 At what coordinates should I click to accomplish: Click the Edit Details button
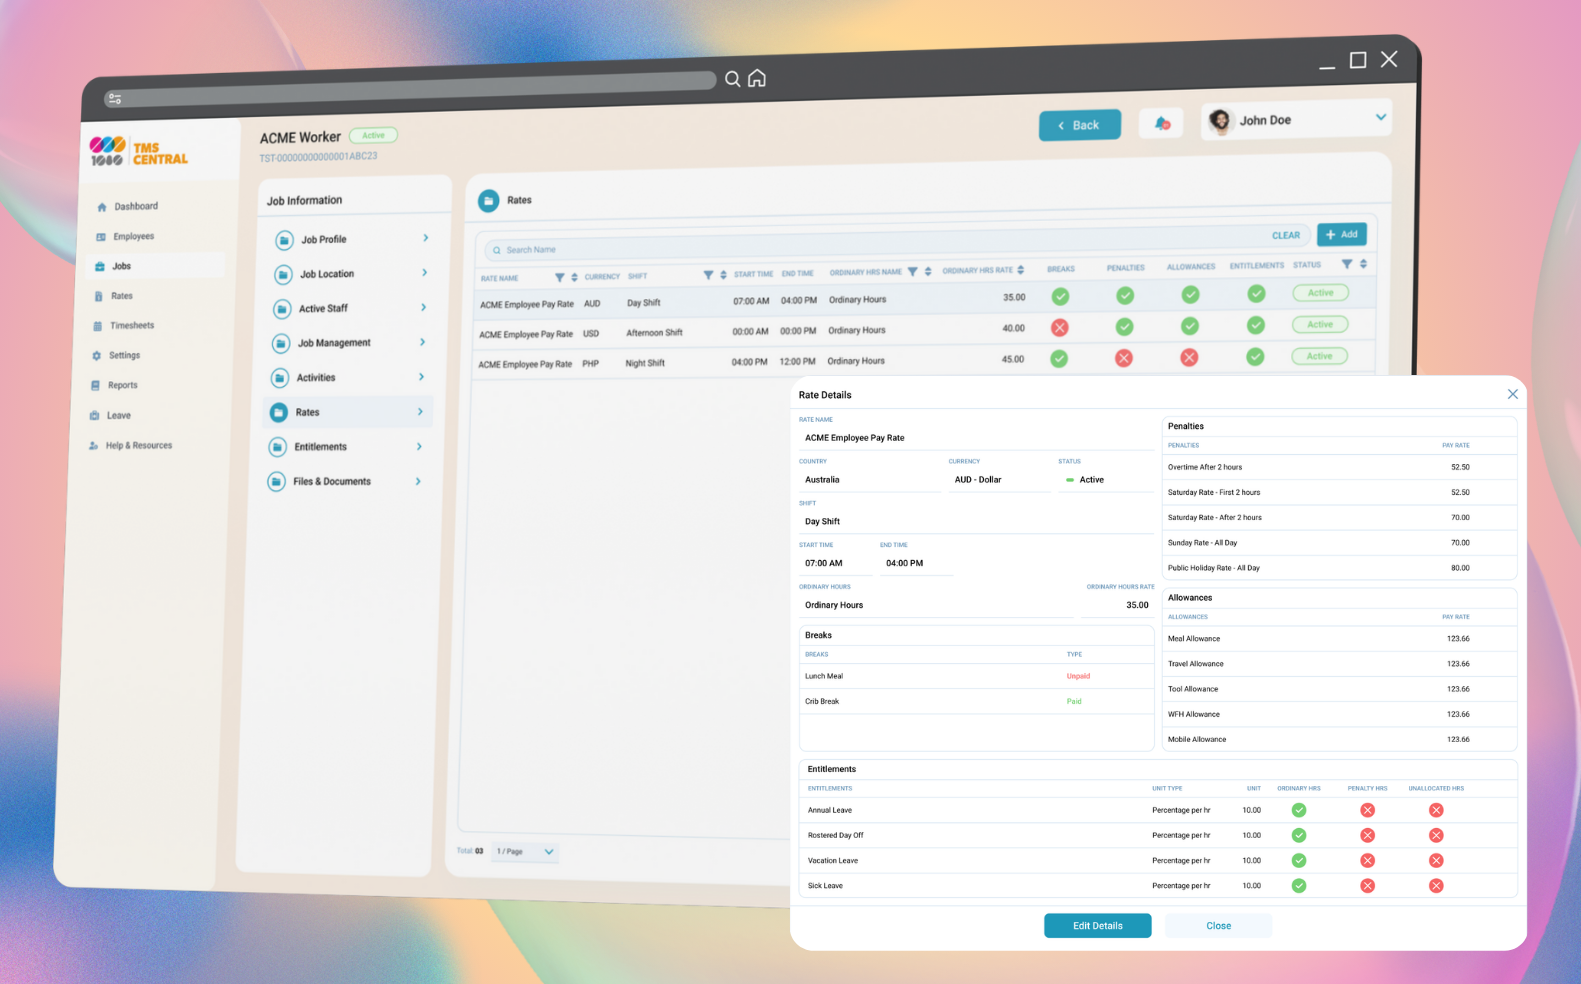(x=1097, y=926)
